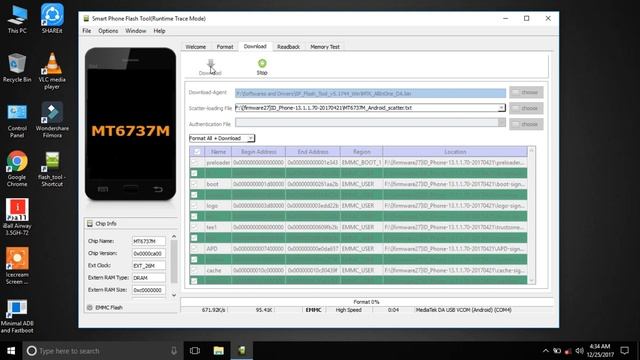Image resolution: width=640 pixels, height=360 pixels.
Task: Click the Location column header
Action: click(455, 152)
